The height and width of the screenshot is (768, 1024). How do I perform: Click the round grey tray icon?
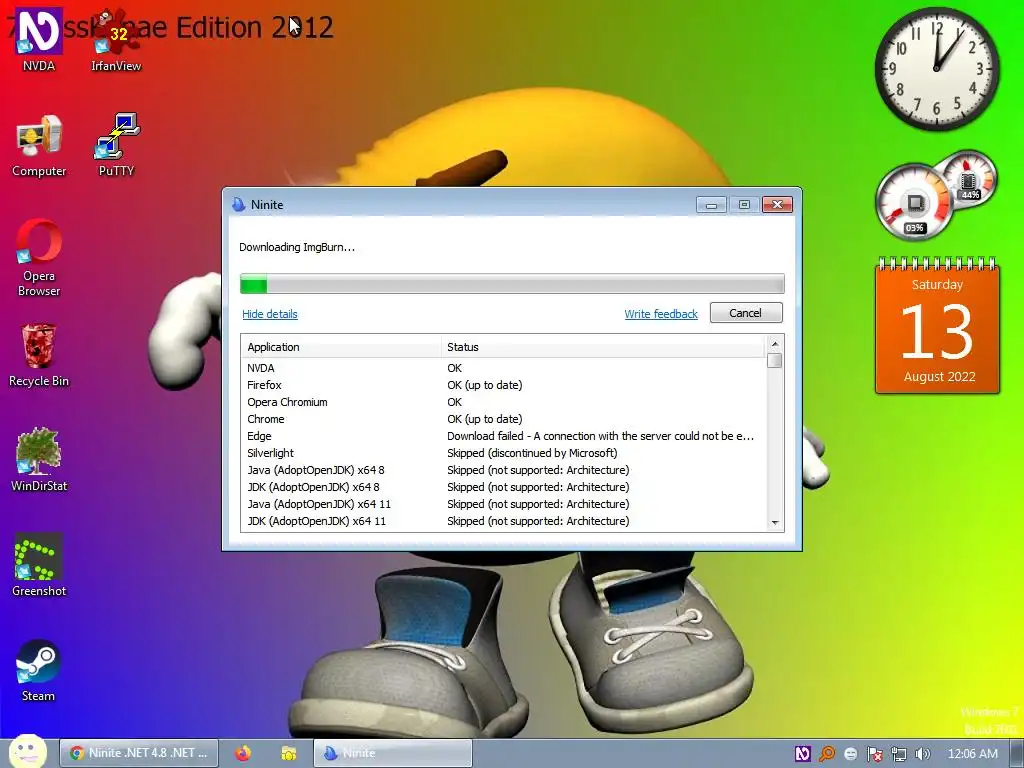pos(850,754)
